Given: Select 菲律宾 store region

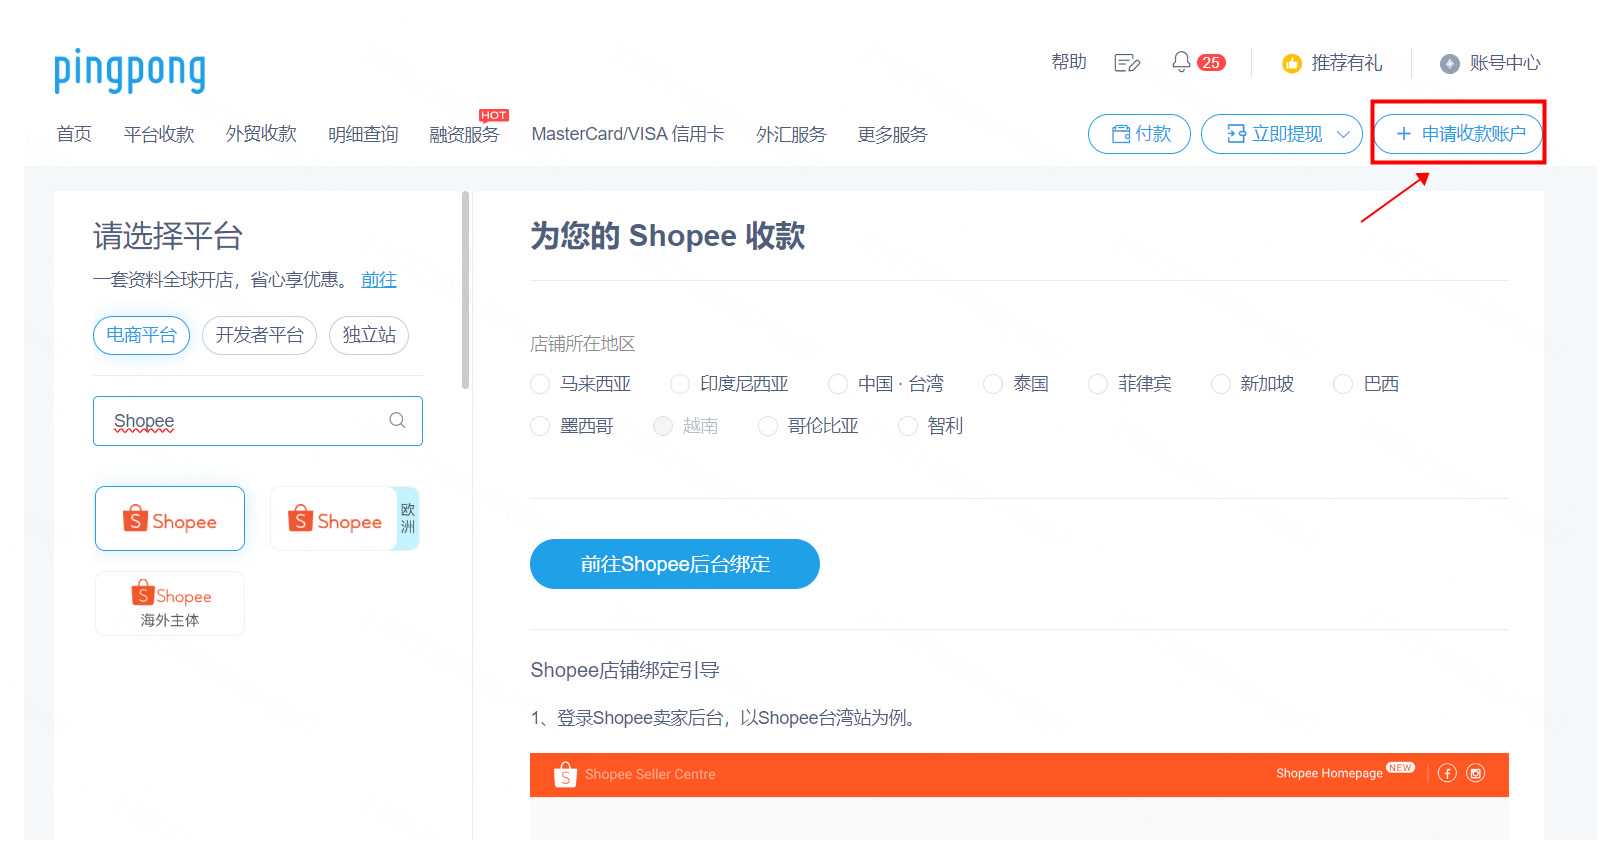Looking at the screenshot, I should tap(1098, 384).
